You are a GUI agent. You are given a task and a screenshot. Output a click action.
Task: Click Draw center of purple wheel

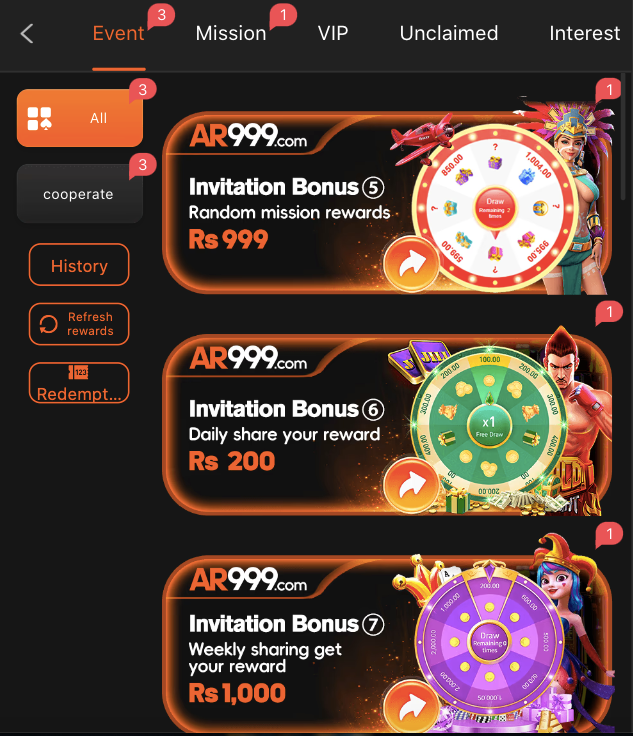(489, 642)
